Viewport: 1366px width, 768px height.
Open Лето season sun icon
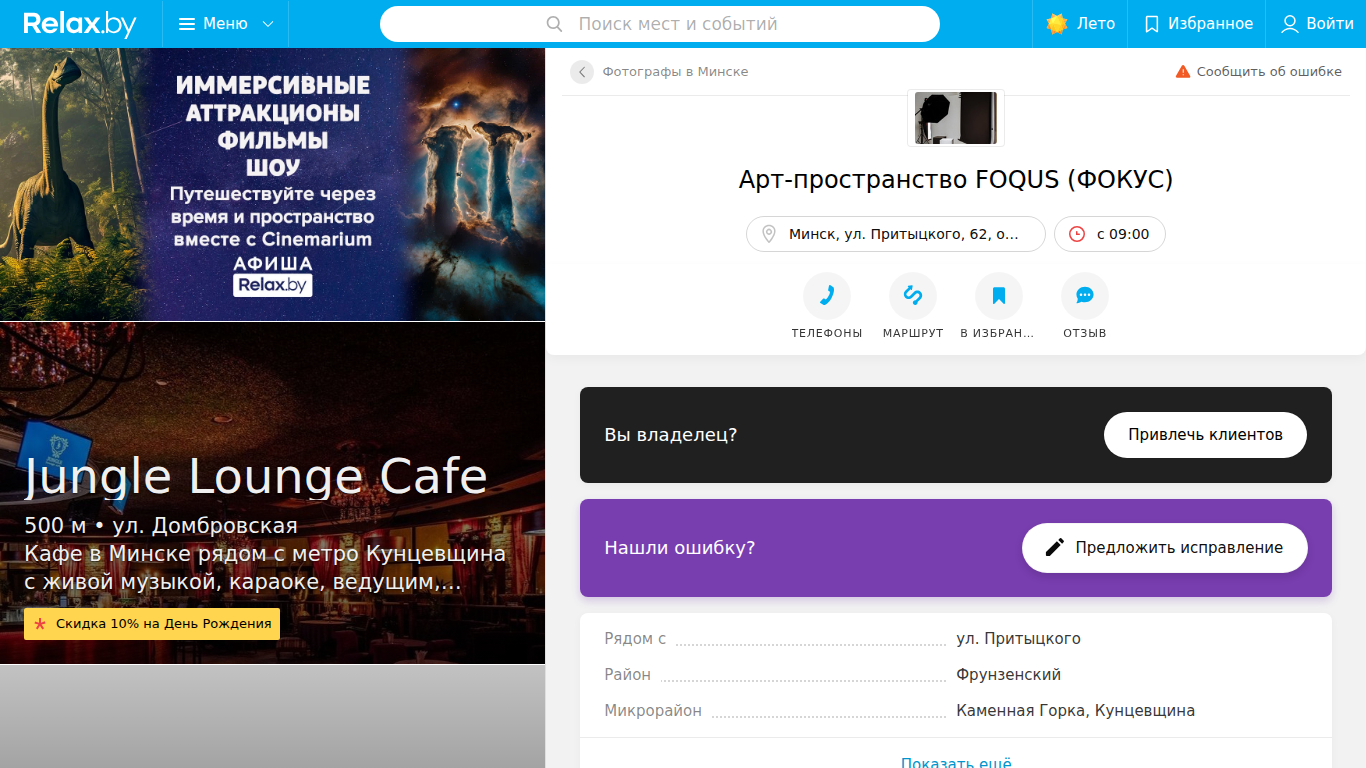click(x=1057, y=24)
